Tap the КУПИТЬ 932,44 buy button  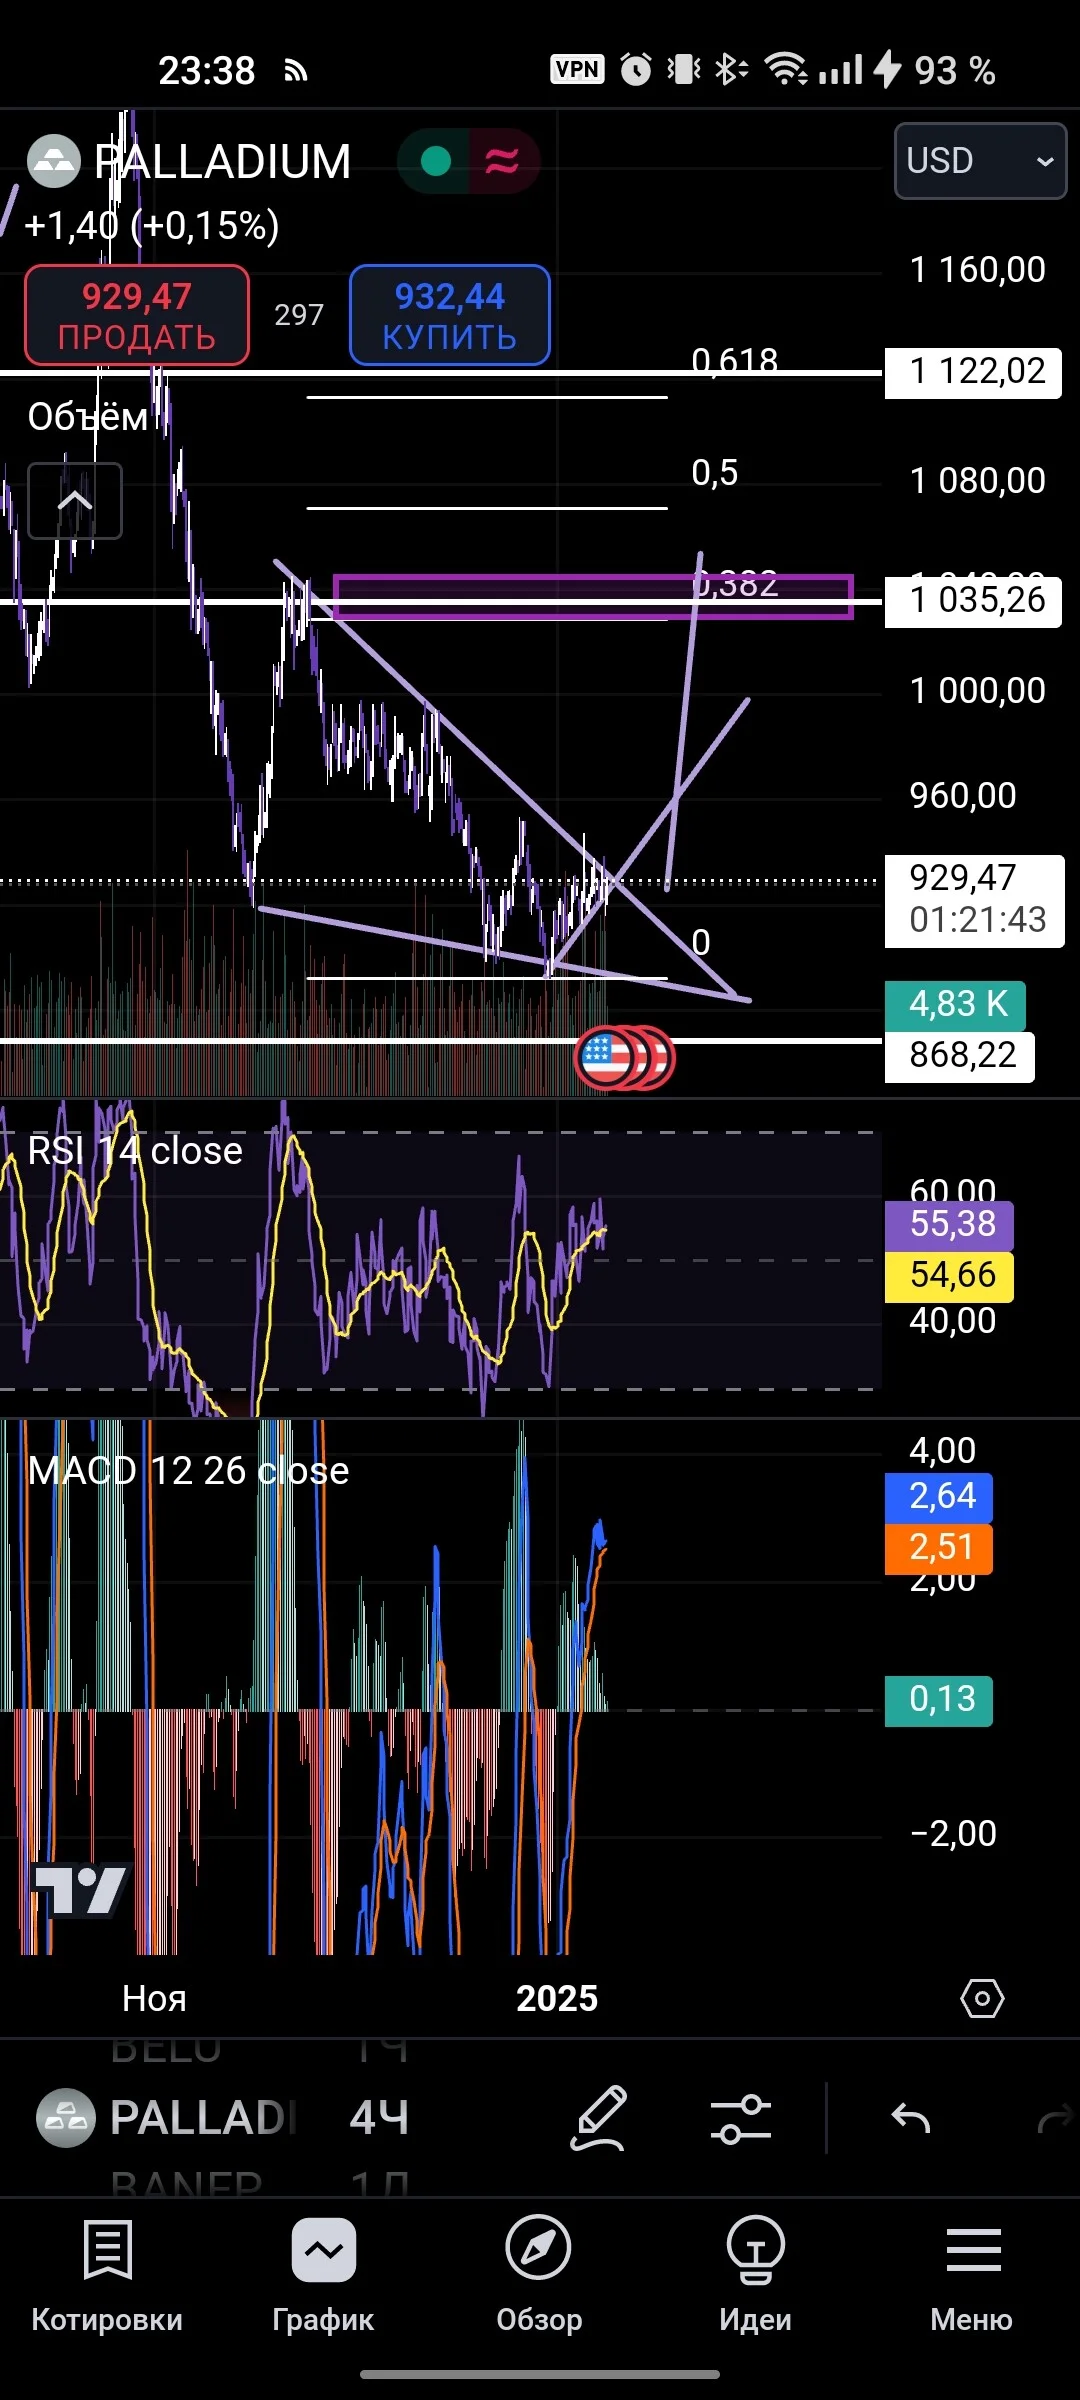[x=450, y=315]
